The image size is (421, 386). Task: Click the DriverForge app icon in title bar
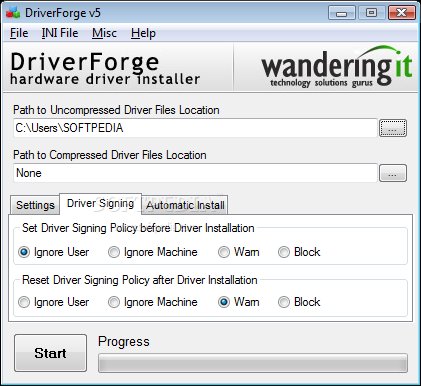(13, 13)
